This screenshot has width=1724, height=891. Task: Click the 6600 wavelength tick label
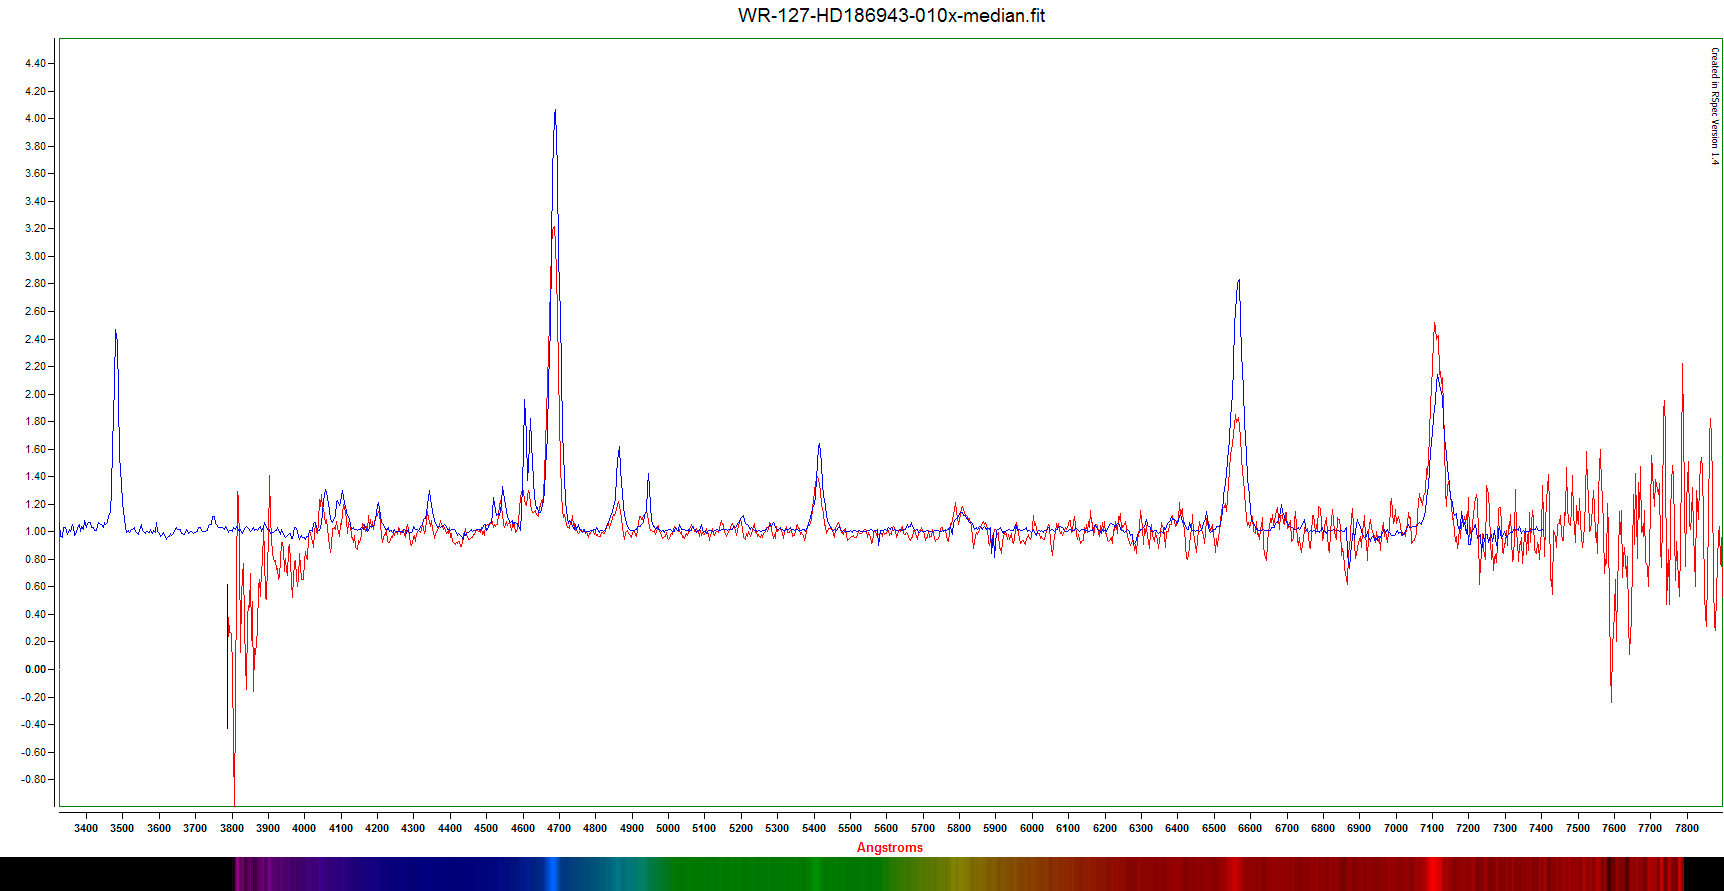1250,828
